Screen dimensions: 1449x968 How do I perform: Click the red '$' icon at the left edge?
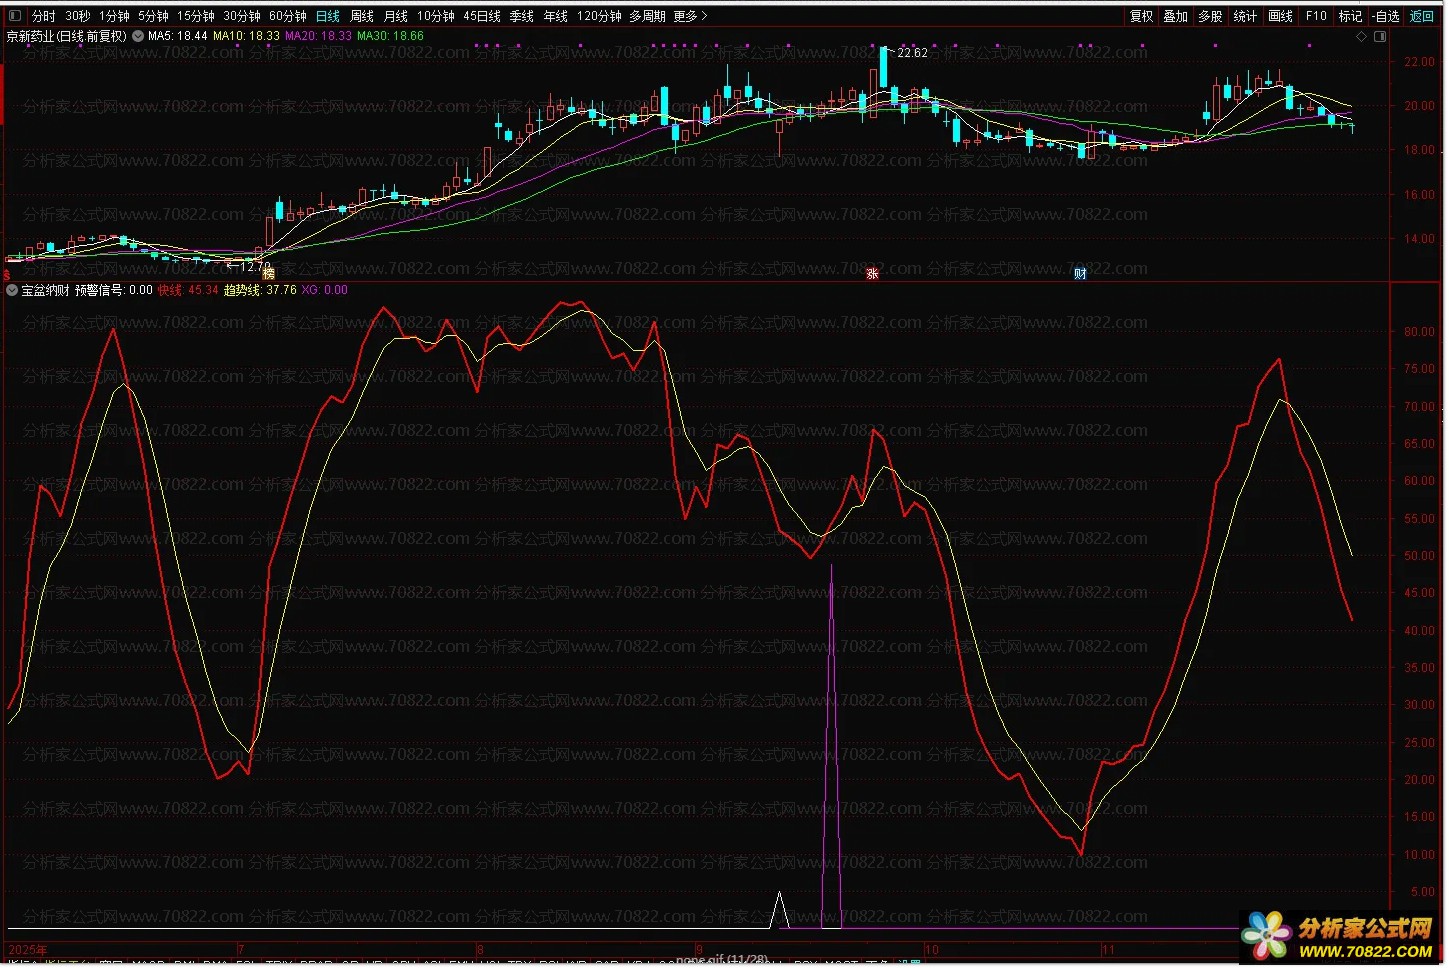pyautogui.click(x=8, y=274)
